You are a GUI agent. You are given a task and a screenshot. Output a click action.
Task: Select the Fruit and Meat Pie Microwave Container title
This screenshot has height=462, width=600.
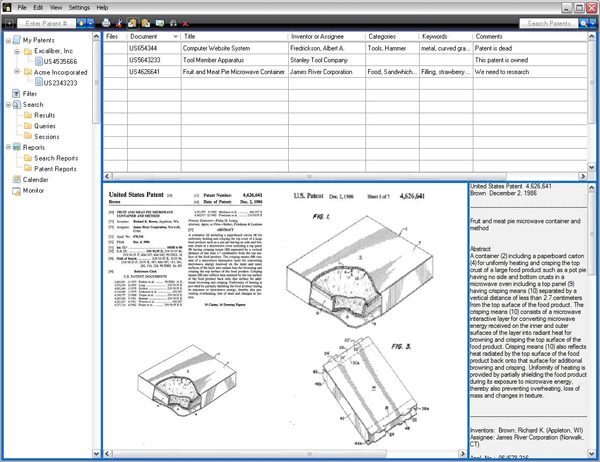point(233,72)
